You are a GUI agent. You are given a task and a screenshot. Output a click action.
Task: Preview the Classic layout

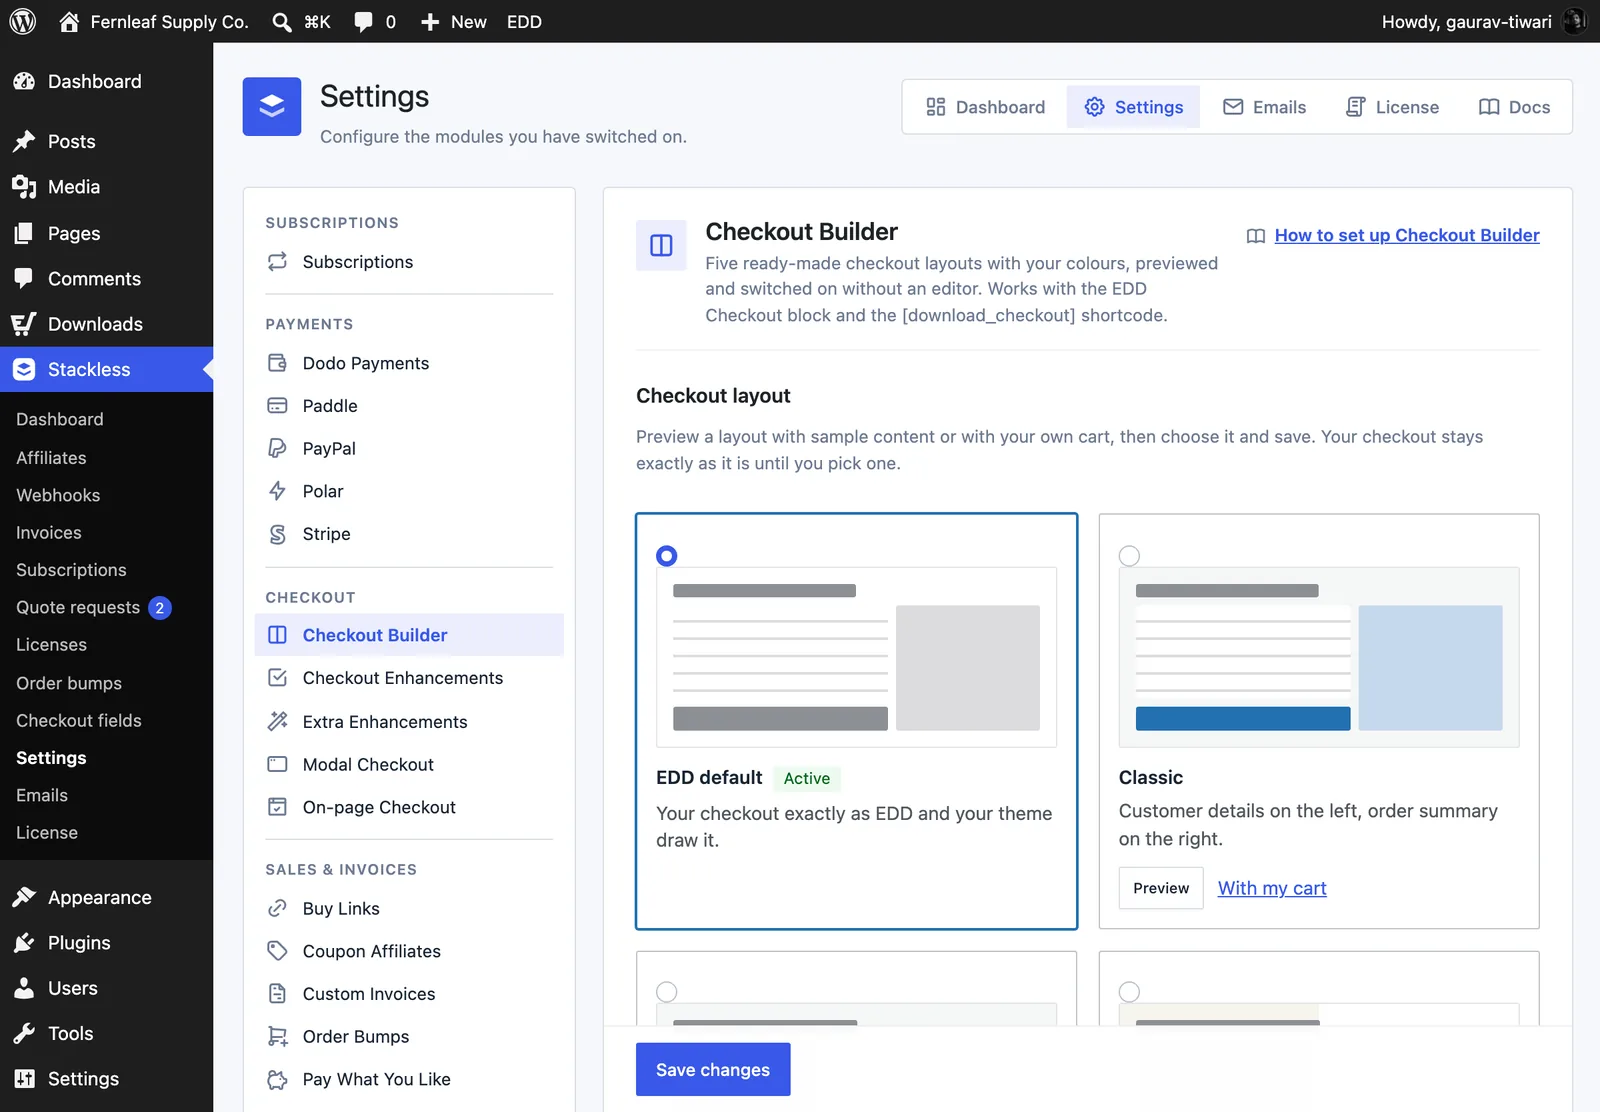1161,888
